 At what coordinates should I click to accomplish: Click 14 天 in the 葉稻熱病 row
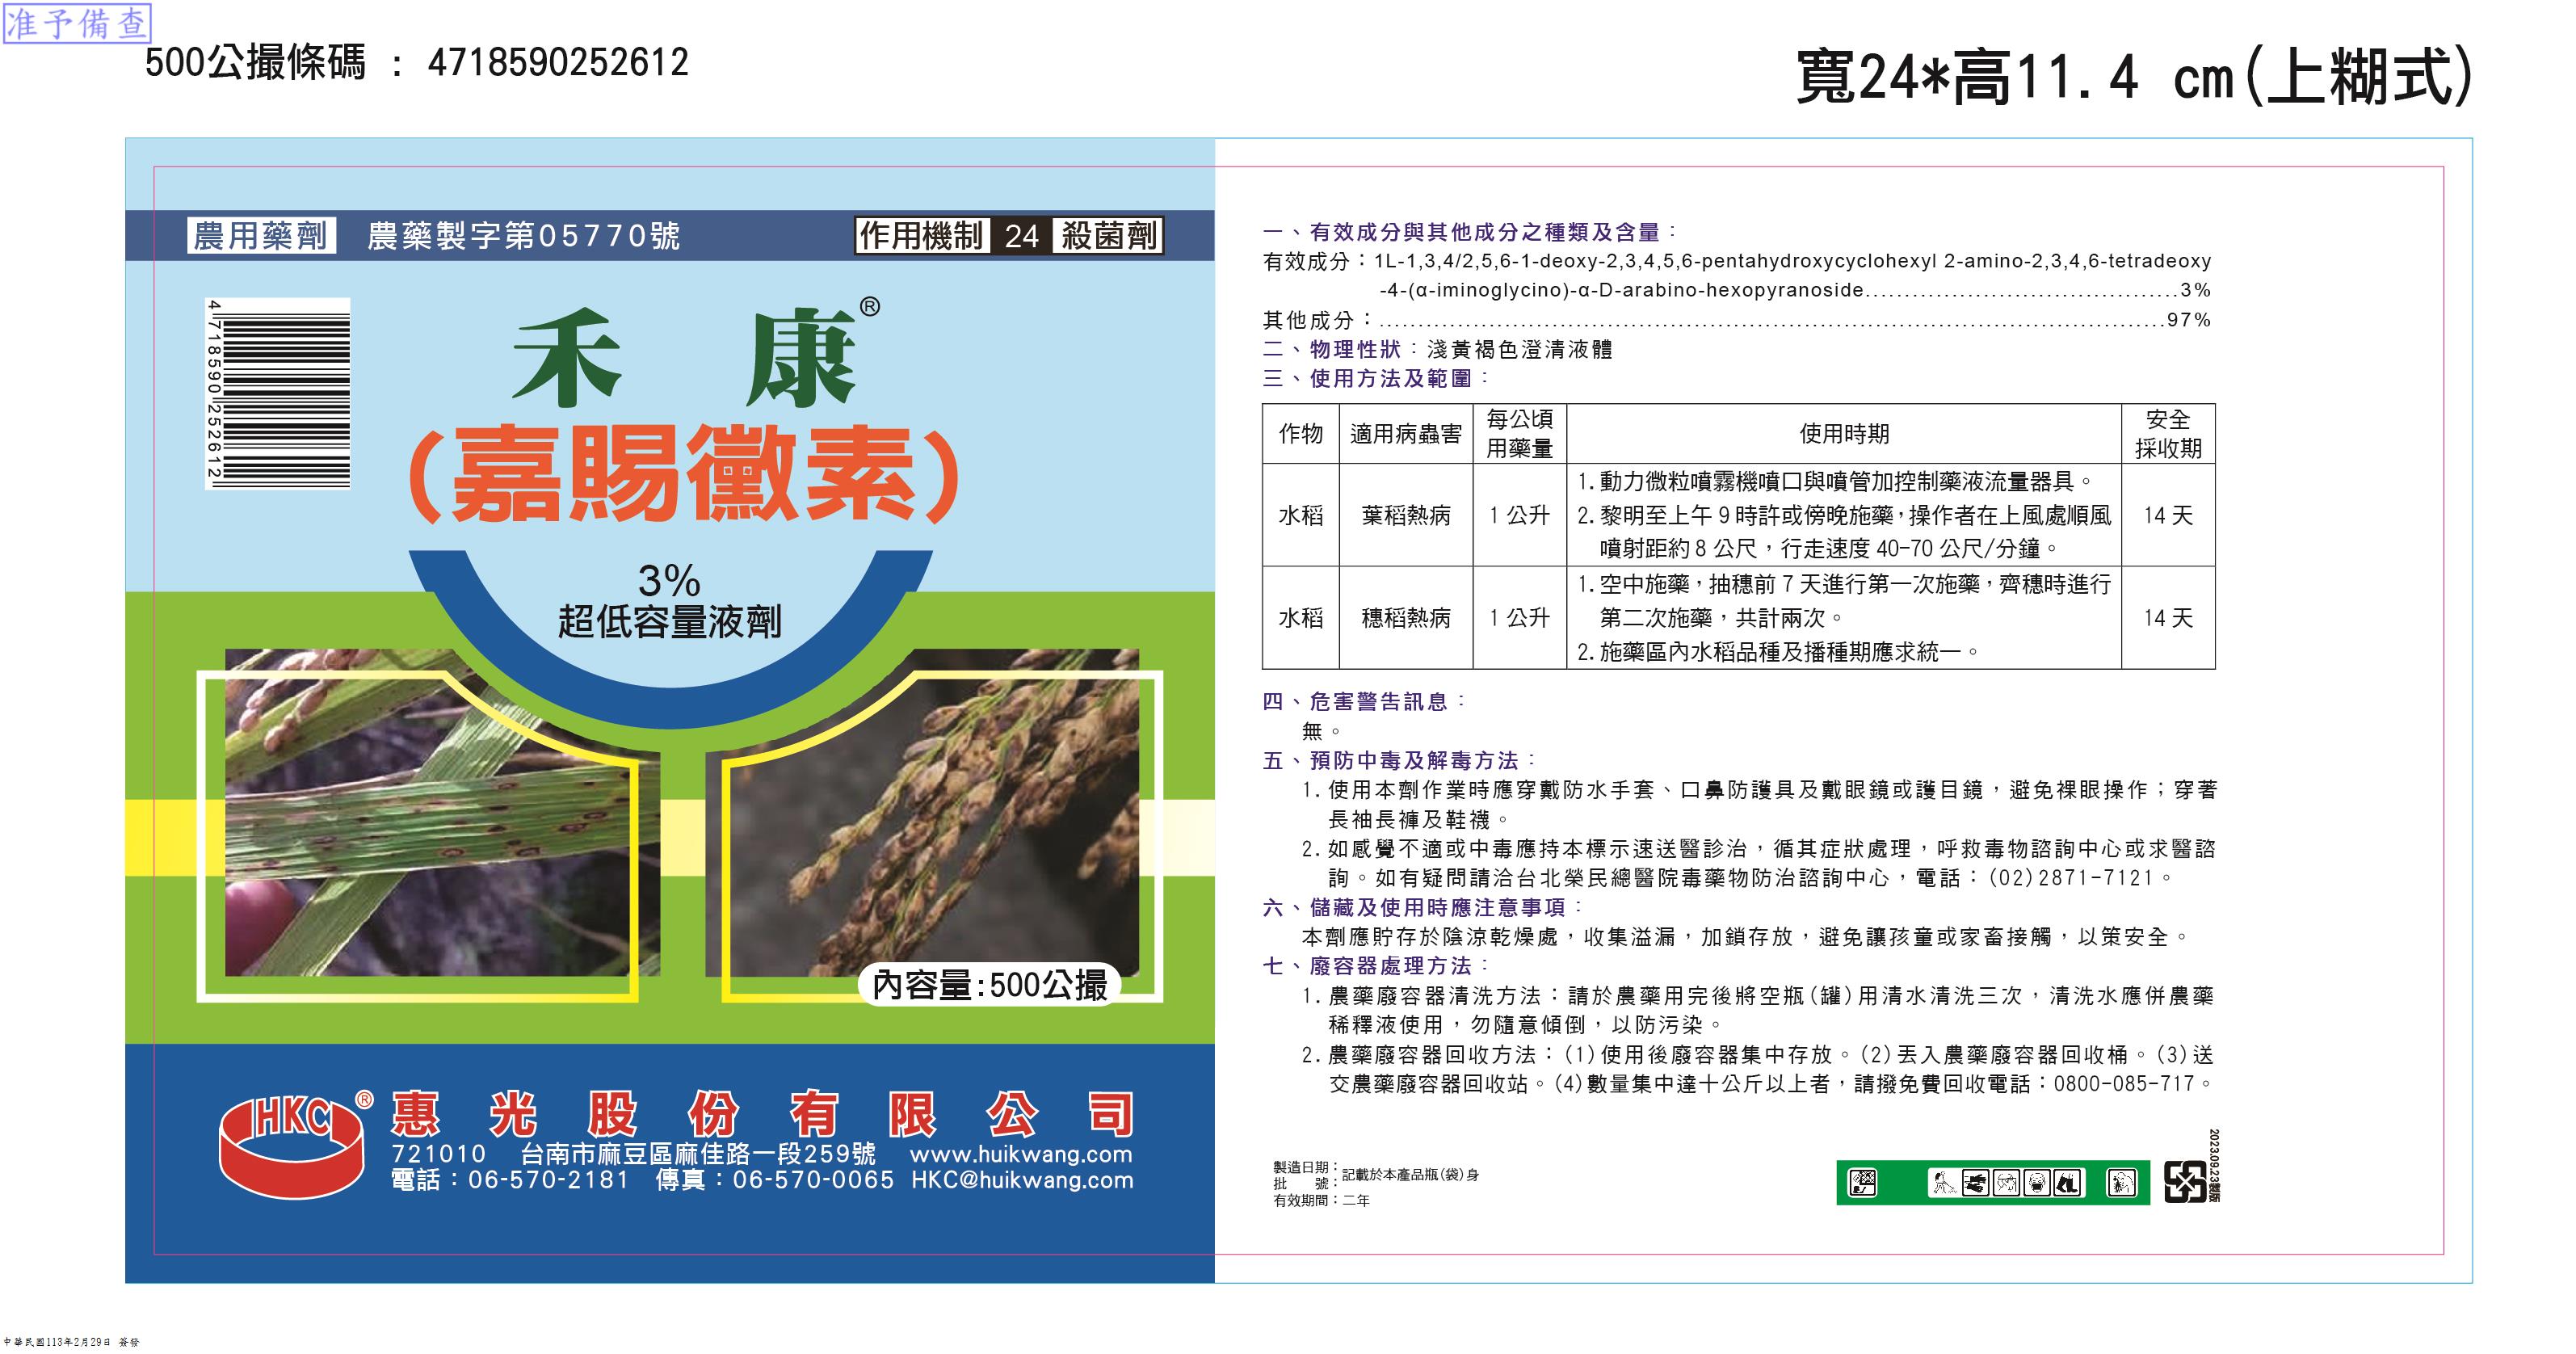[2168, 515]
